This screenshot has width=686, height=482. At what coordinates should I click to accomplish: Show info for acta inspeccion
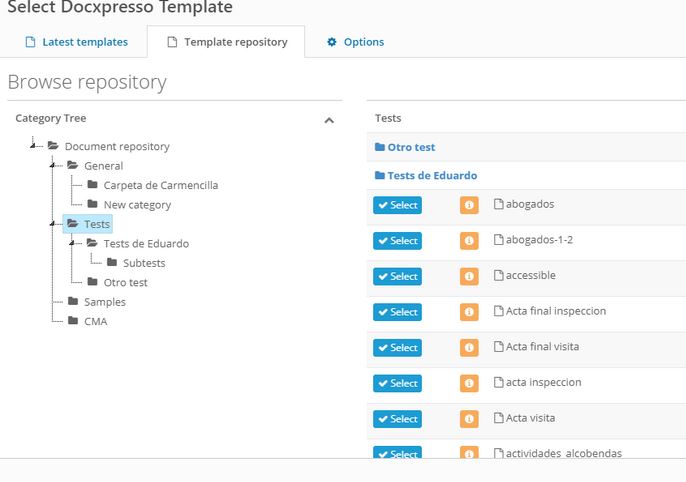tap(469, 384)
